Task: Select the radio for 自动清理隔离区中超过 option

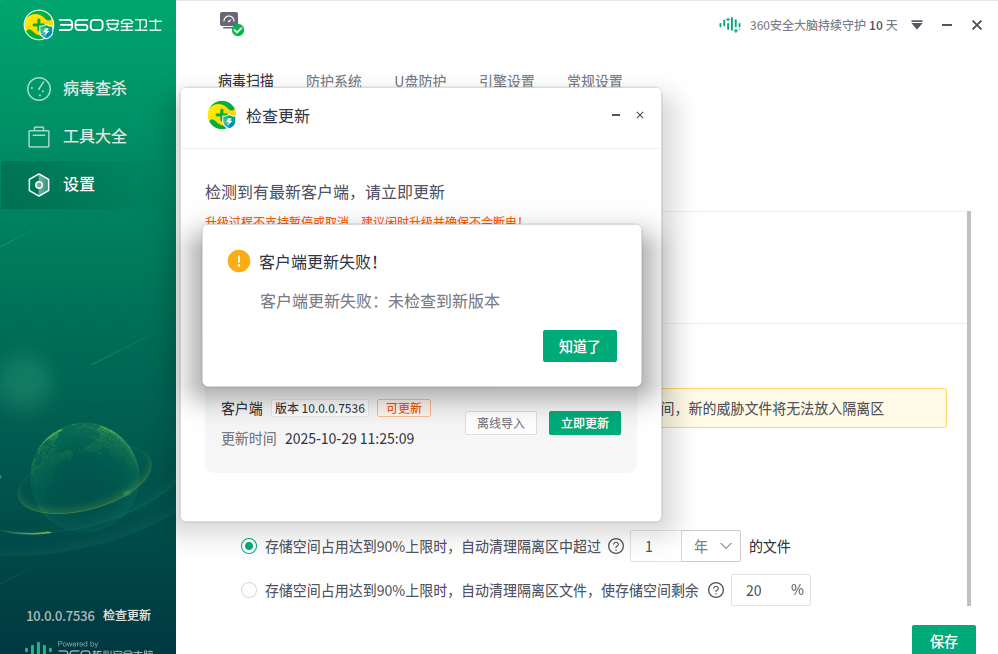Action: (249, 546)
